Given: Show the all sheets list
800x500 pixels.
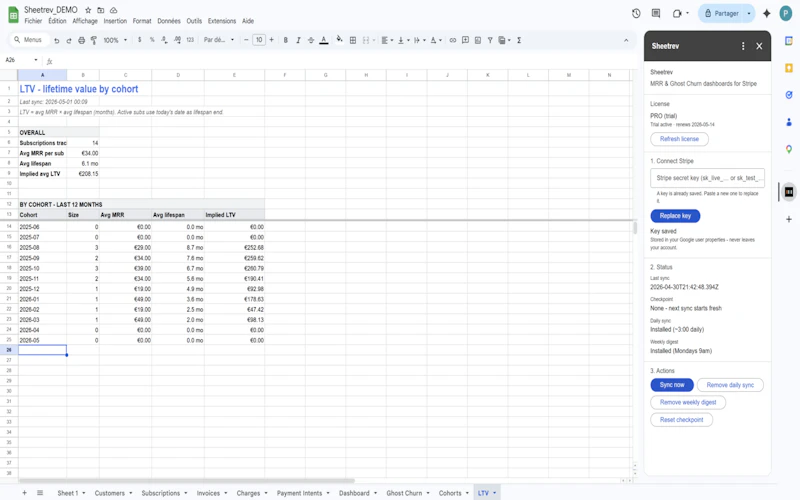Looking at the screenshot, I should point(40,493).
